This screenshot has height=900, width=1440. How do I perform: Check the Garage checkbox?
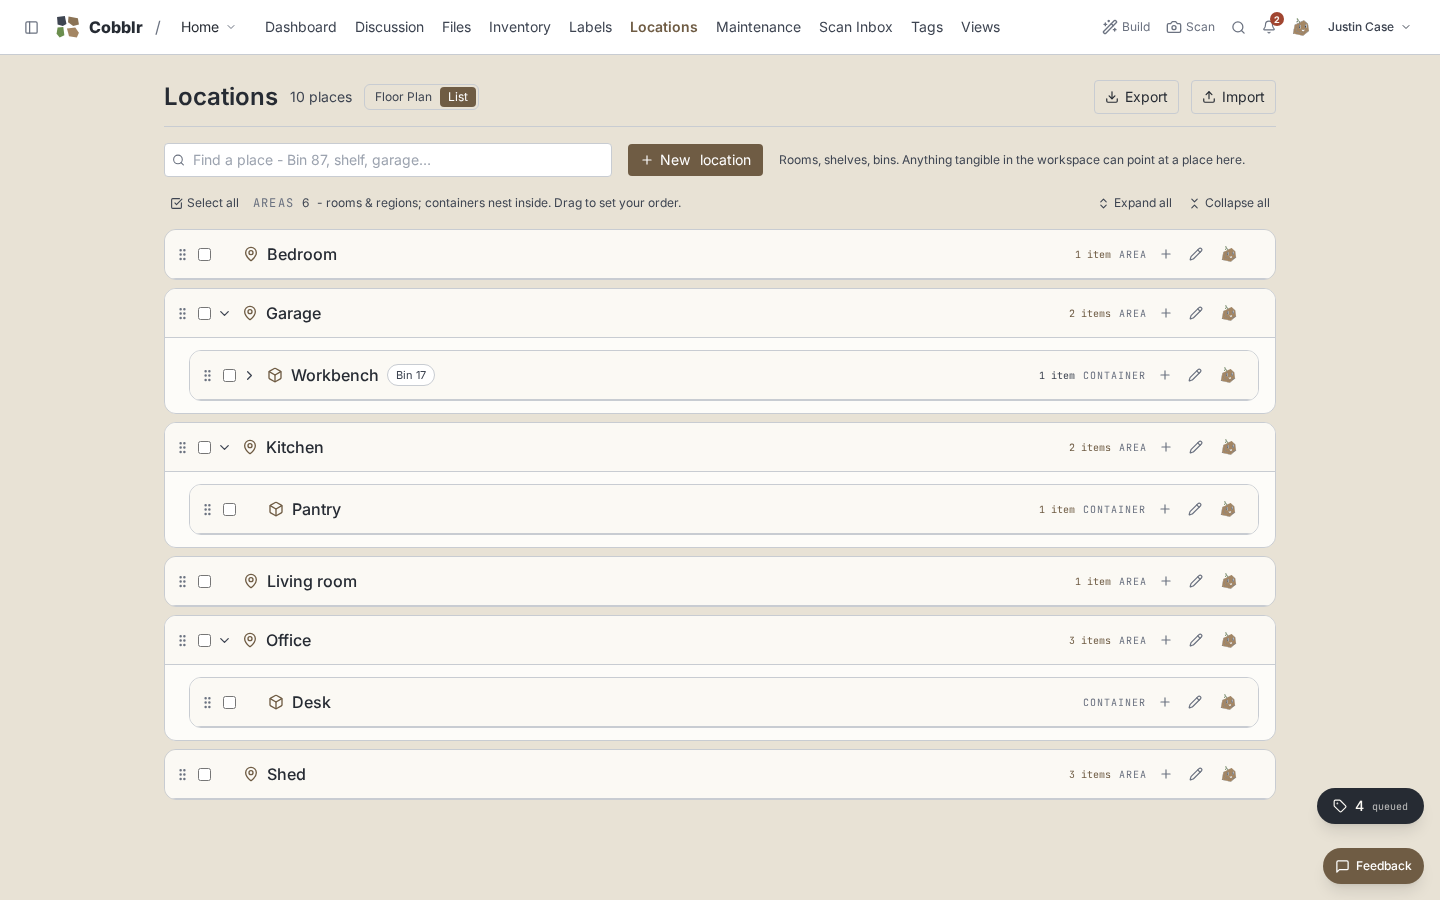(x=204, y=313)
